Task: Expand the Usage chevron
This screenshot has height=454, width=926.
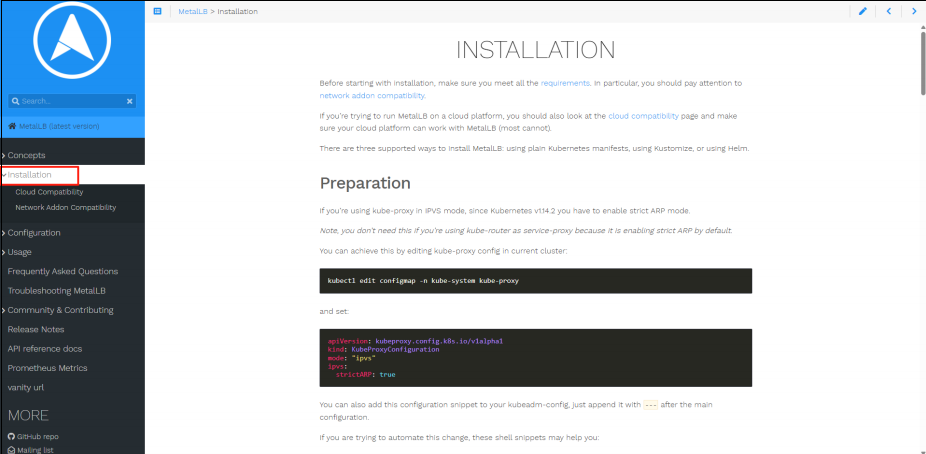Action: tap(4, 253)
